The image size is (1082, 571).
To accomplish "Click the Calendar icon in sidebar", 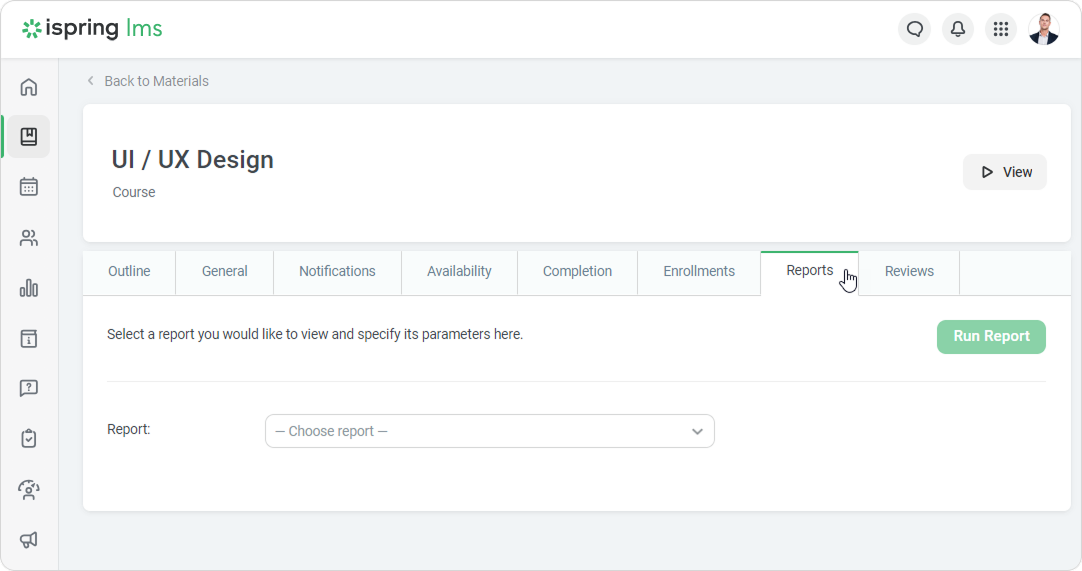I will click(x=29, y=187).
